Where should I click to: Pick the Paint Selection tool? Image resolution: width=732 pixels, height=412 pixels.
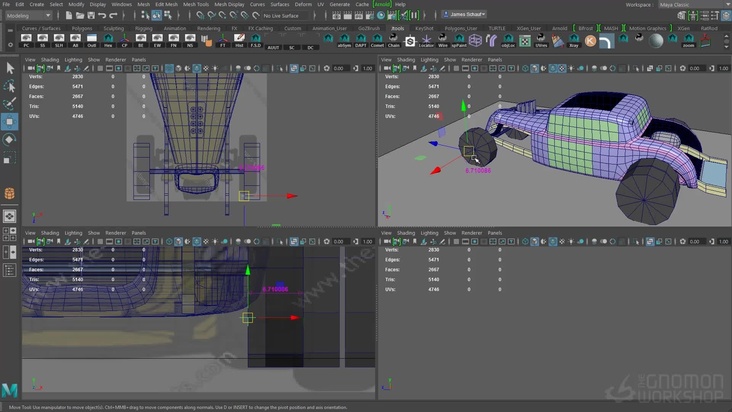[9, 103]
